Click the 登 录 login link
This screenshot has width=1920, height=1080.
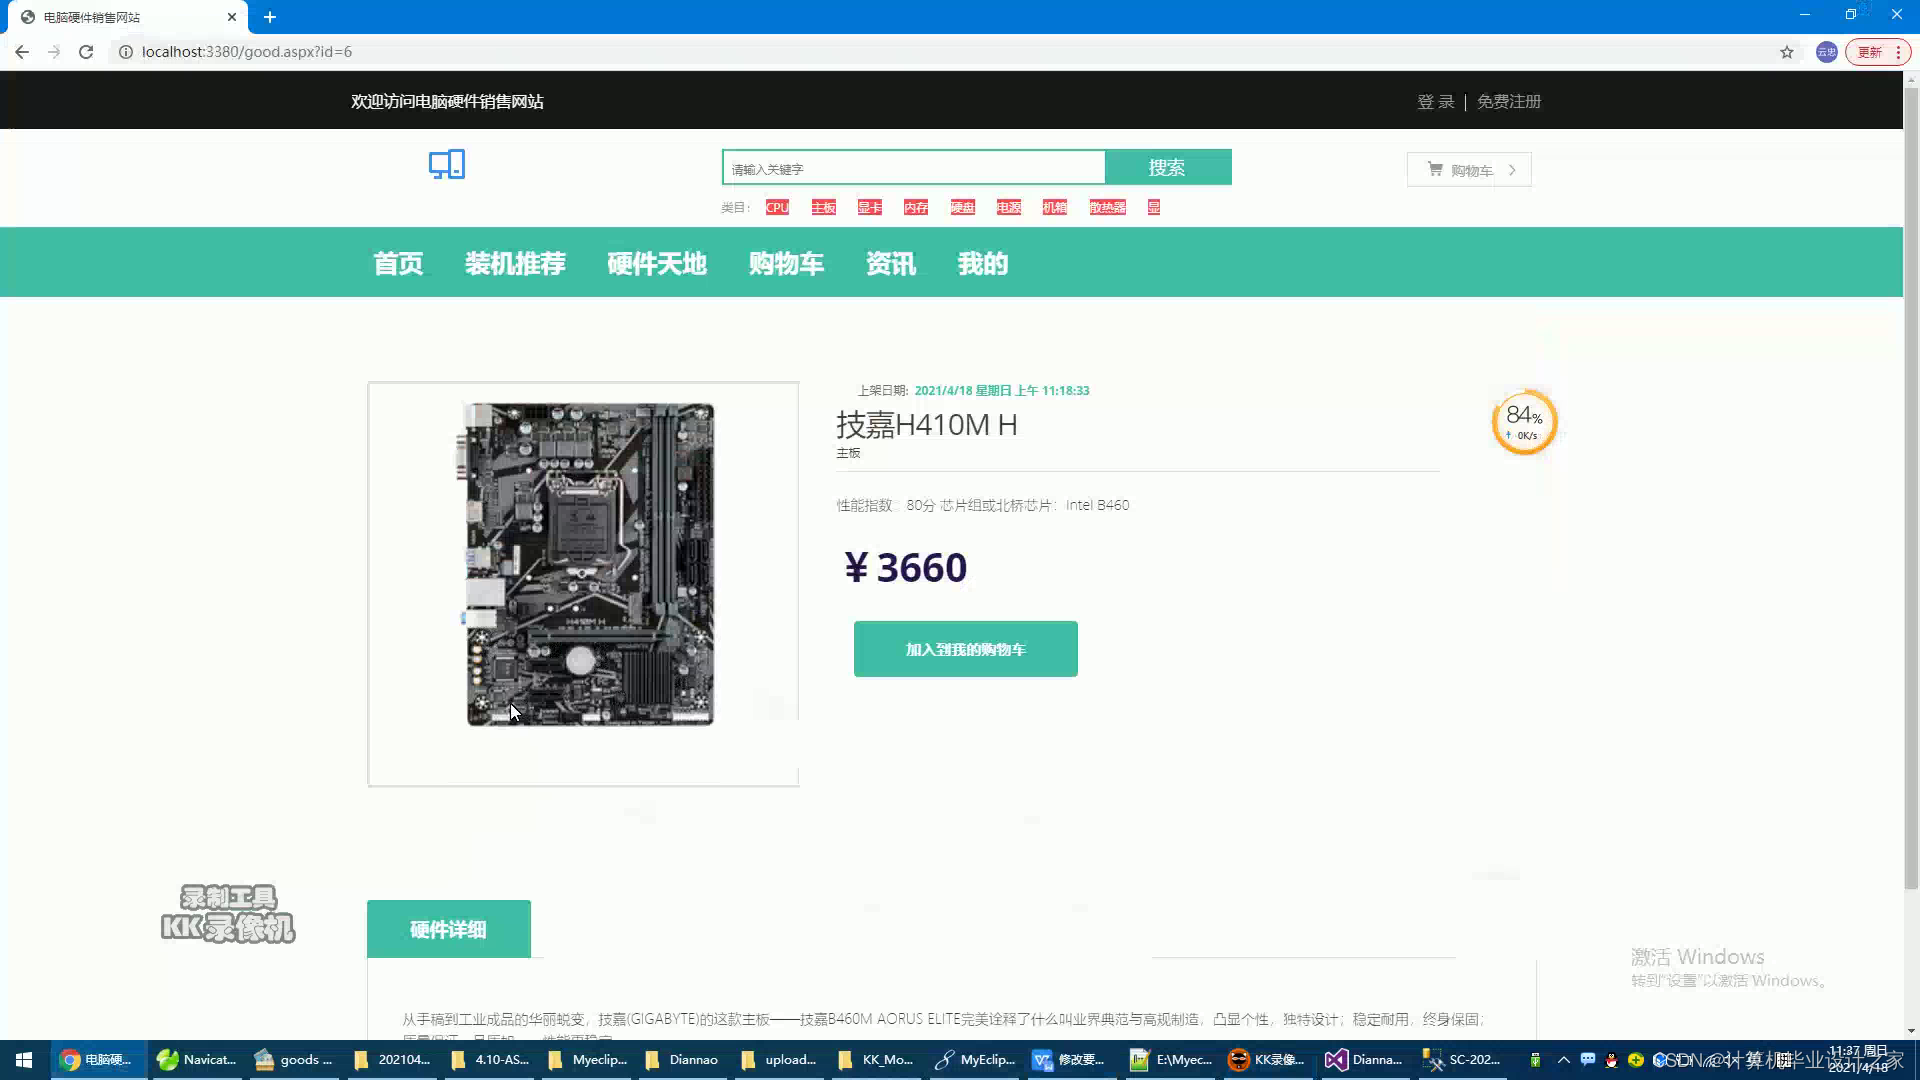tap(1435, 102)
